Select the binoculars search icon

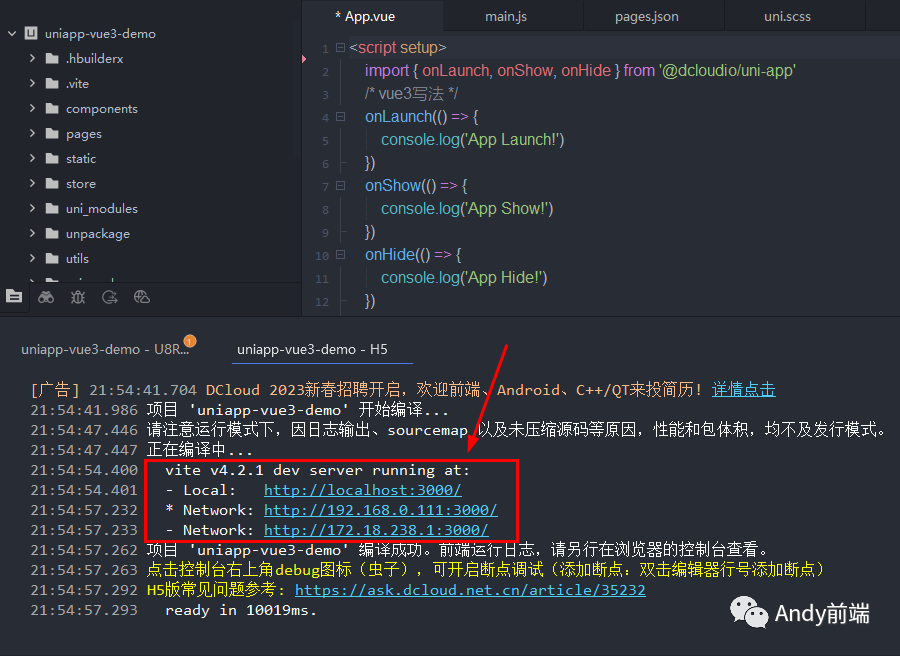pos(46,296)
